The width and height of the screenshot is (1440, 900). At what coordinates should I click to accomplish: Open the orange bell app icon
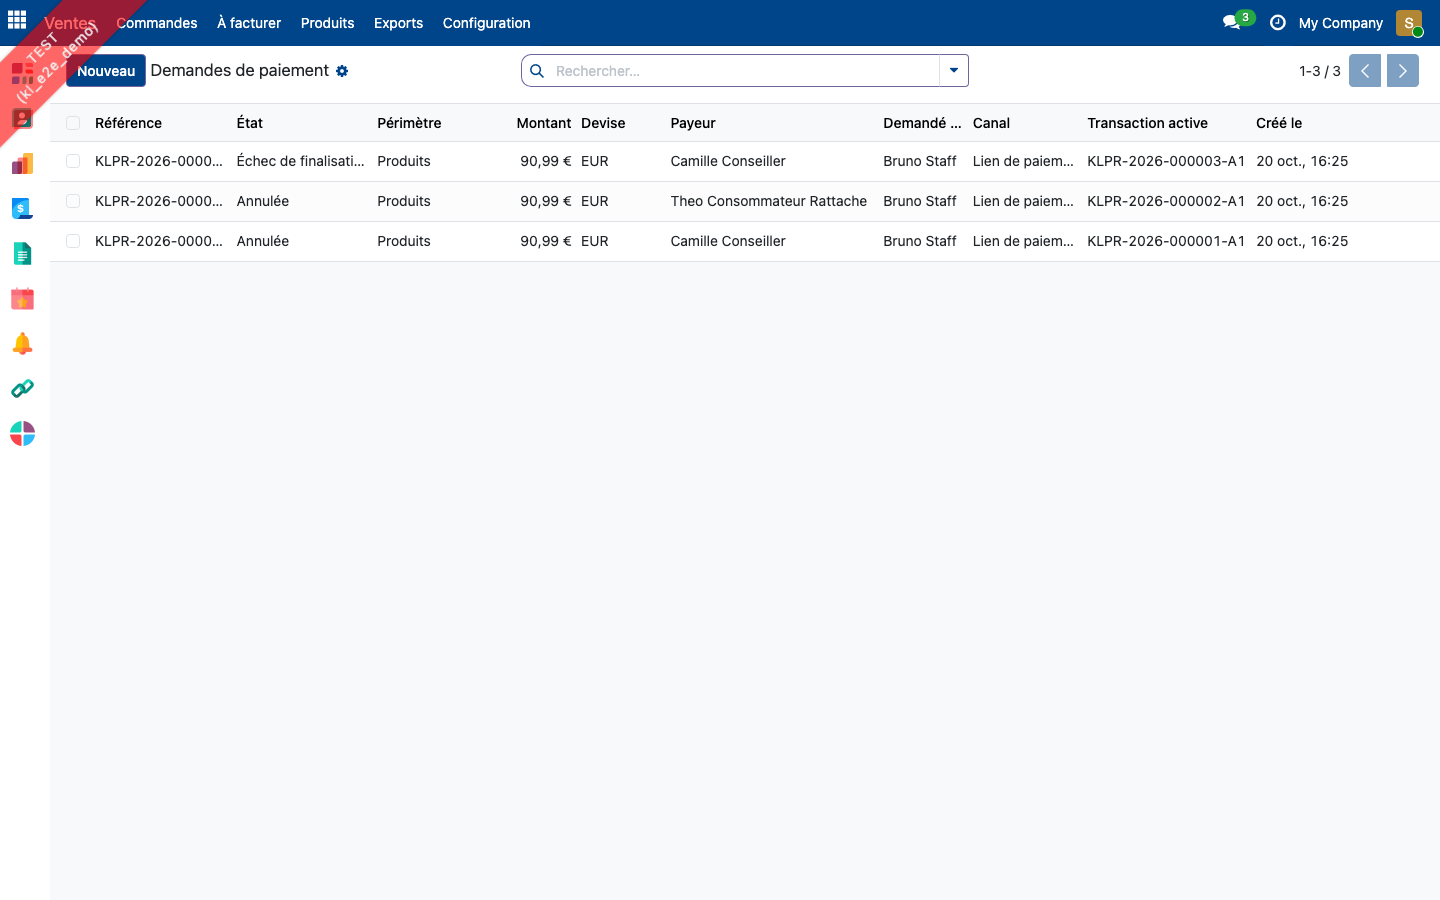(x=22, y=343)
